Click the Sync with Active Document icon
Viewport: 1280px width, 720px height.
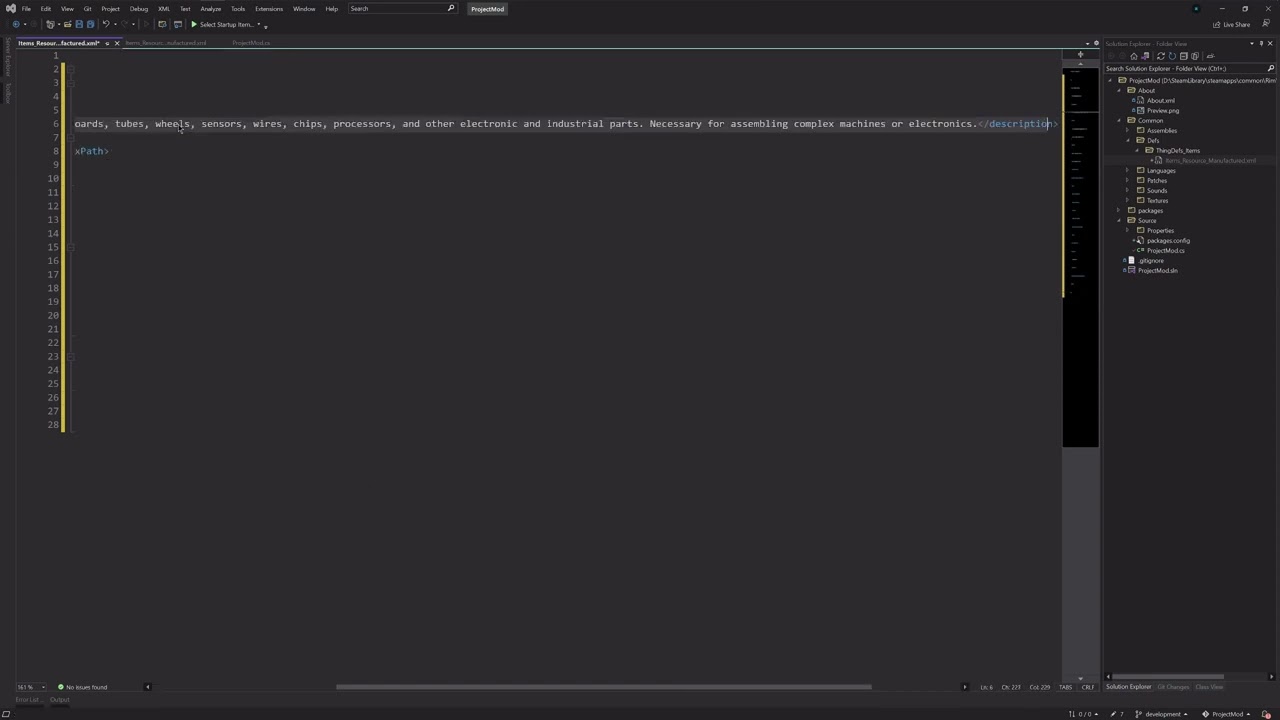click(x=1161, y=56)
